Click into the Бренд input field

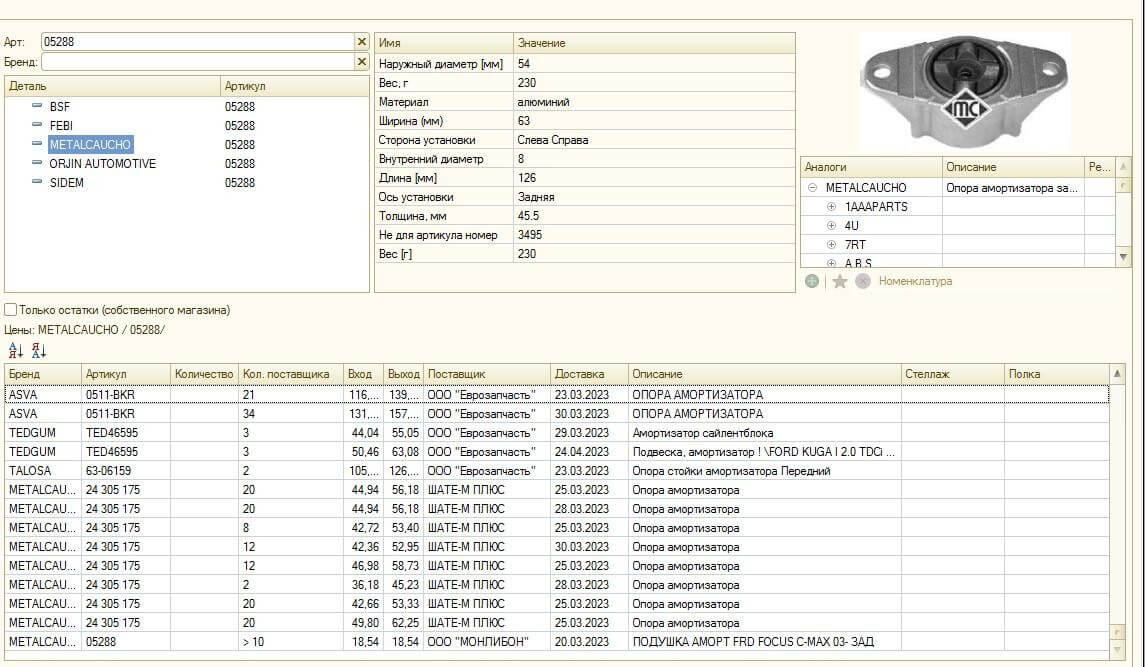197,62
